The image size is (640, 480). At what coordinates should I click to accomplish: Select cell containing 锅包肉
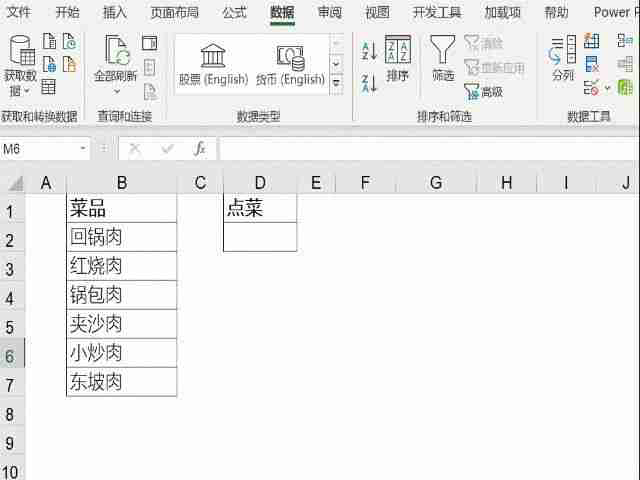122,295
